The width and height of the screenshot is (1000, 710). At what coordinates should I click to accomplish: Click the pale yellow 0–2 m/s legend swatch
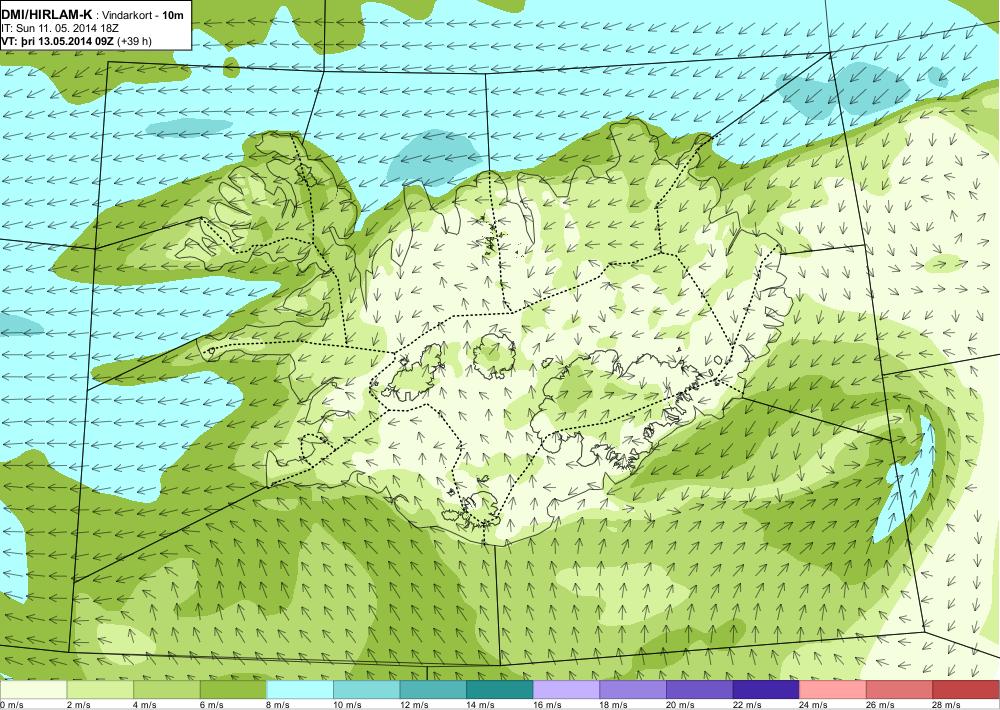tap(33, 690)
